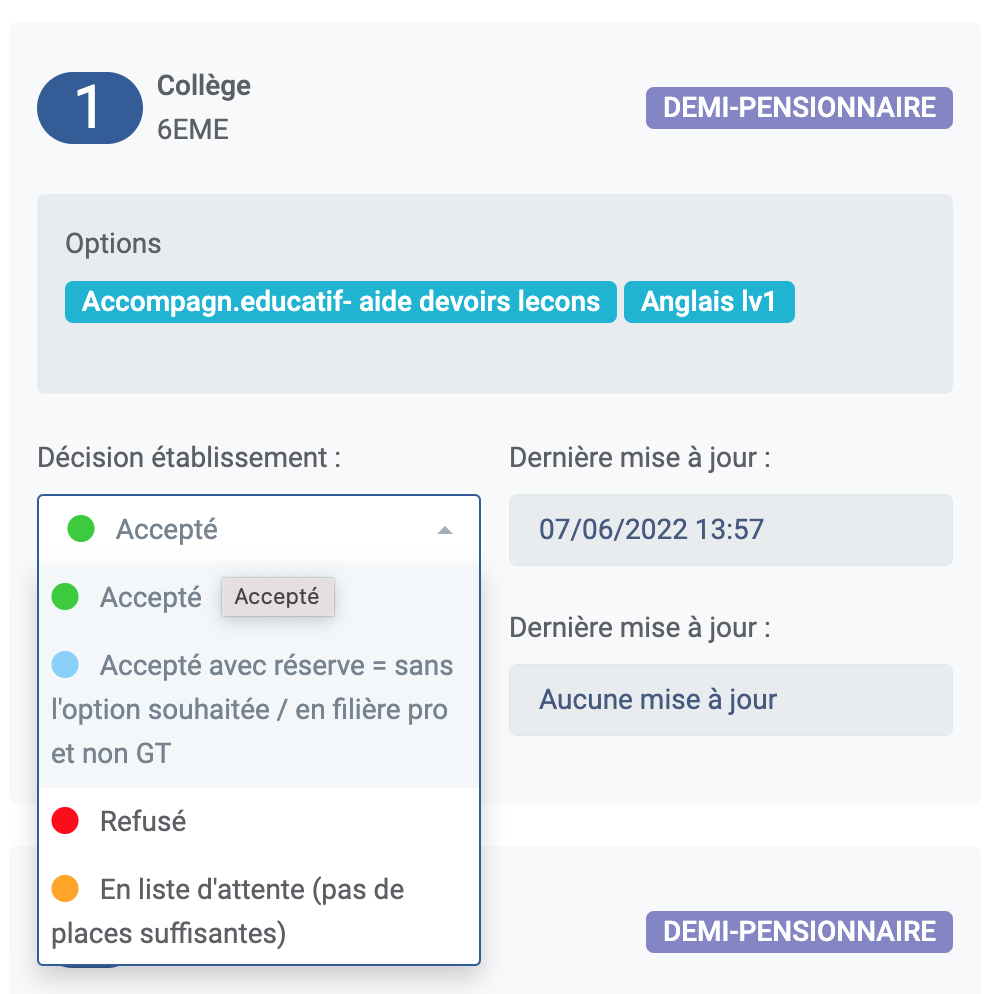The image size is (1000, 994).
Task: Pick En liste d'attente option
Action: click(x=259, y=910)
